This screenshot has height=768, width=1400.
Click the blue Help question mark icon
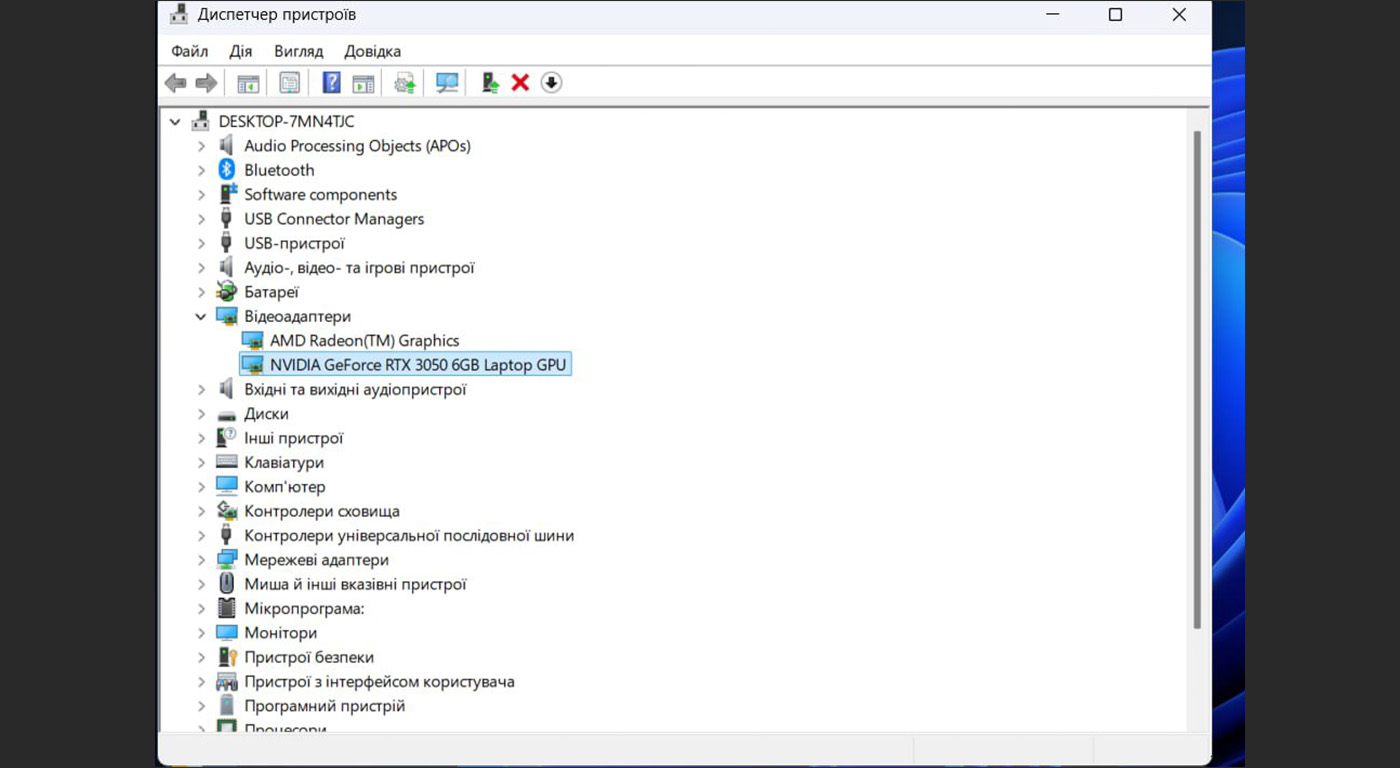click(x=331, y=83)
